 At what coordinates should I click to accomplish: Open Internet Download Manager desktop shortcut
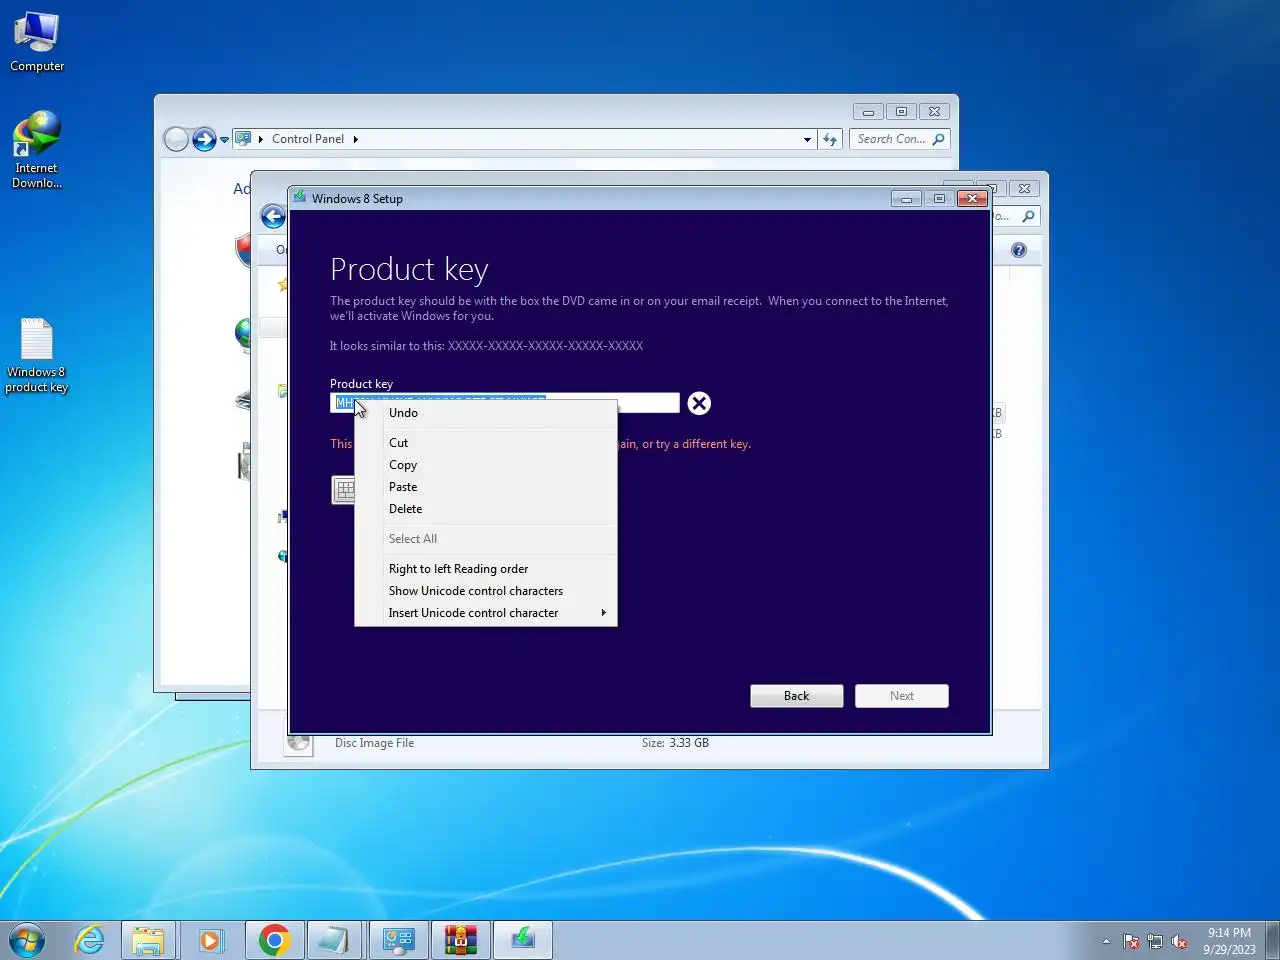(37, 150)
